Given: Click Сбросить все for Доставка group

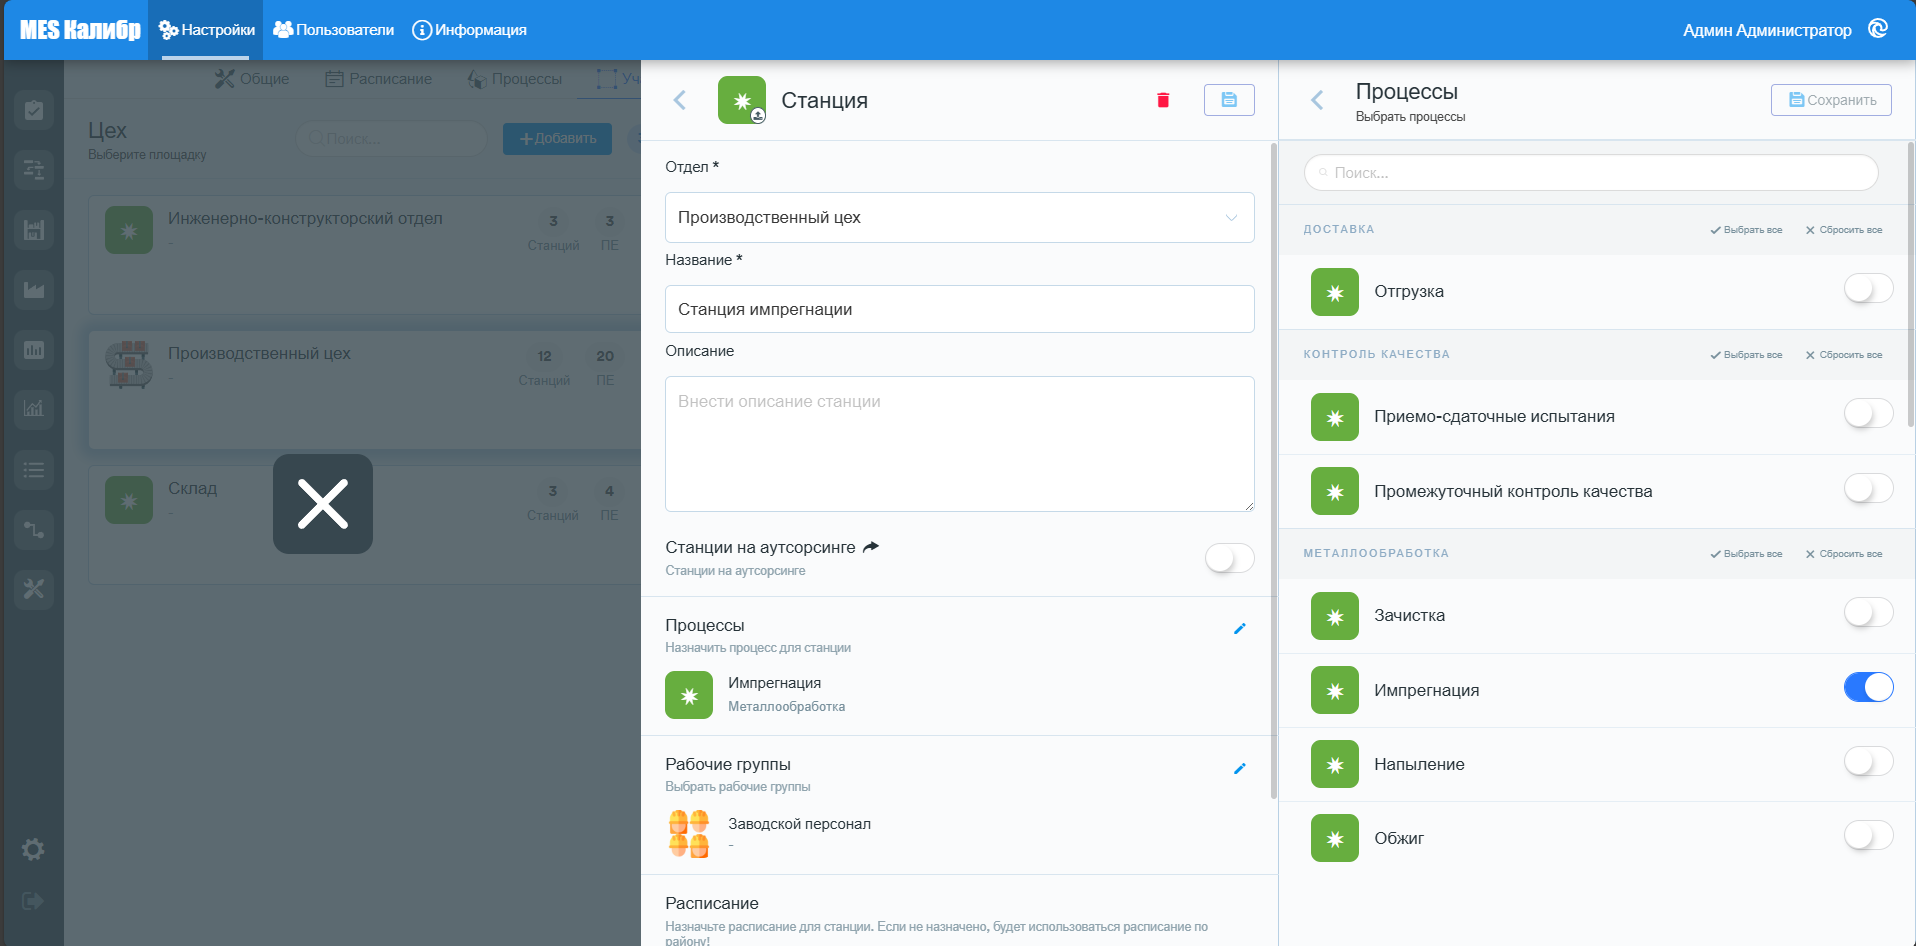Looking at the screenshot, I should (x=1843, y=230).
